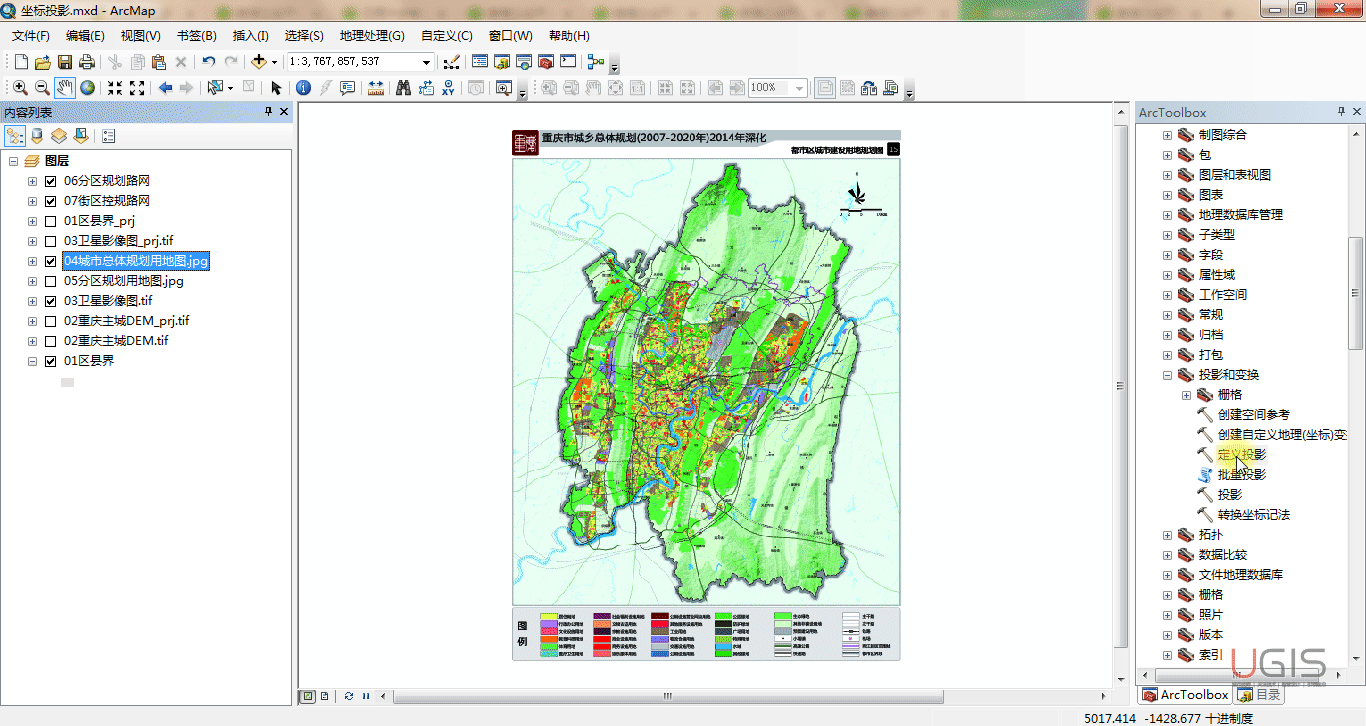
Task: Switch to the 目录 tab
Action: point(1259,694)
